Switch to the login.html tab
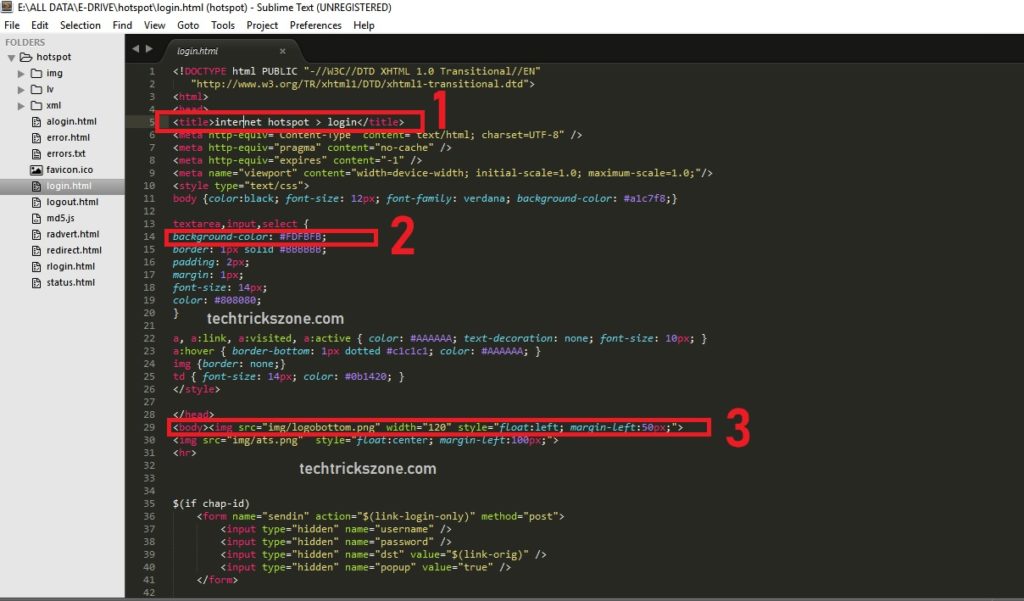 pos(198,50)
